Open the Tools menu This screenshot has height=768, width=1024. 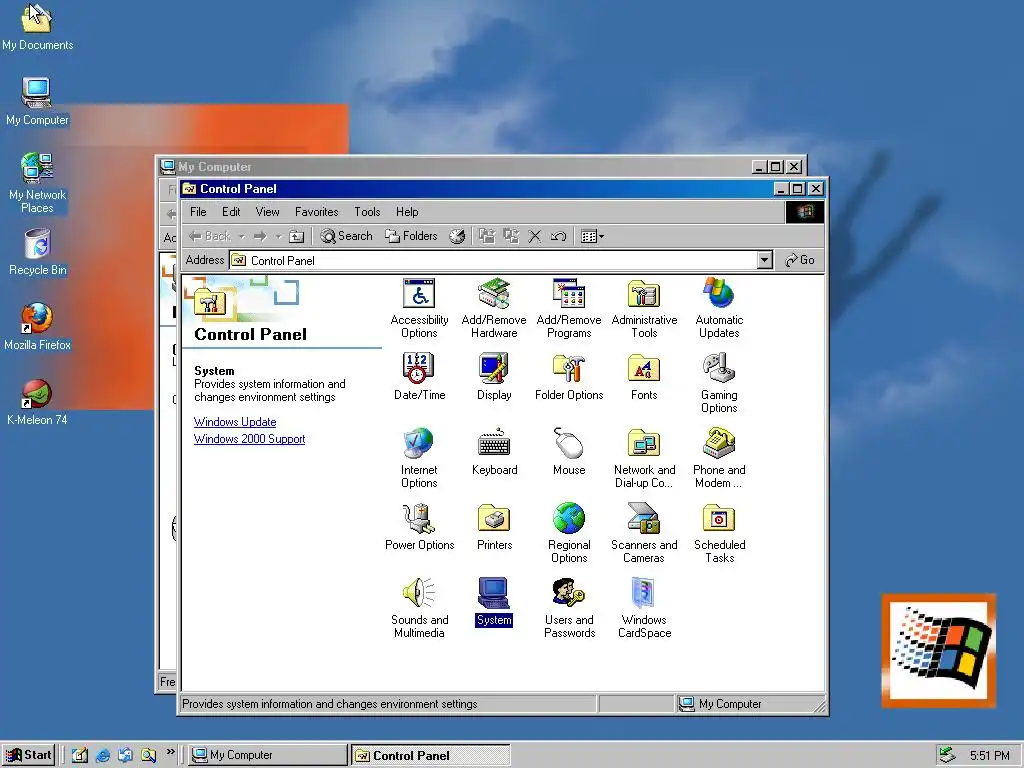367,212
